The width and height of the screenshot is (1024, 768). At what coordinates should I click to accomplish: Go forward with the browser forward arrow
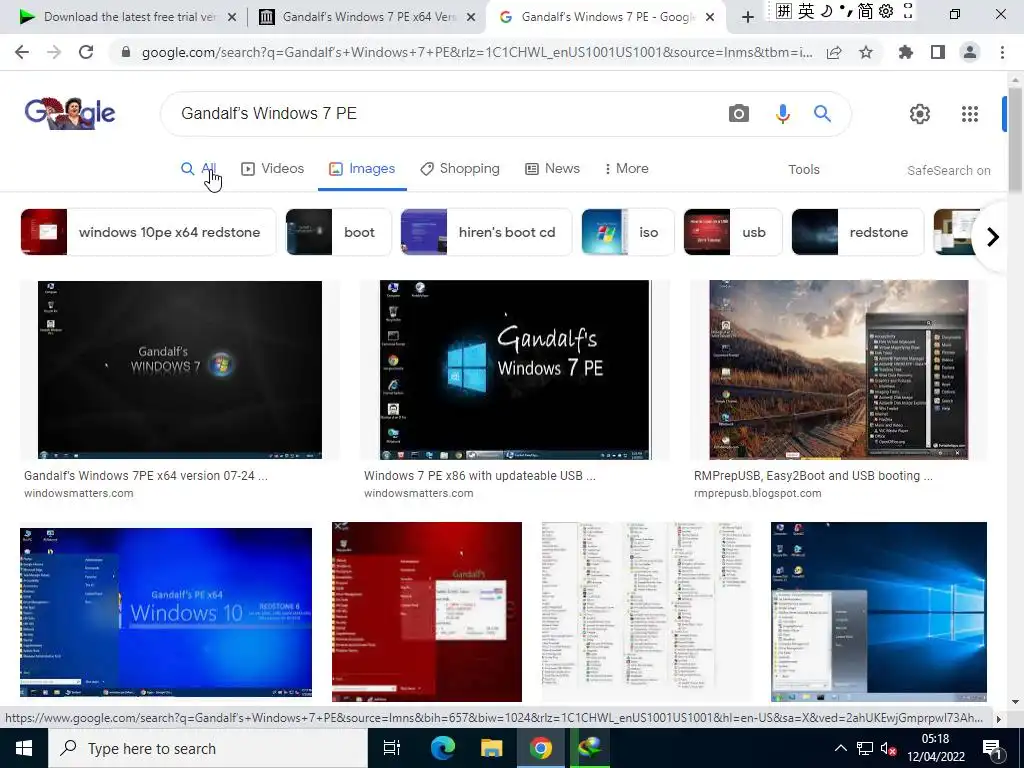coord(54,52)
